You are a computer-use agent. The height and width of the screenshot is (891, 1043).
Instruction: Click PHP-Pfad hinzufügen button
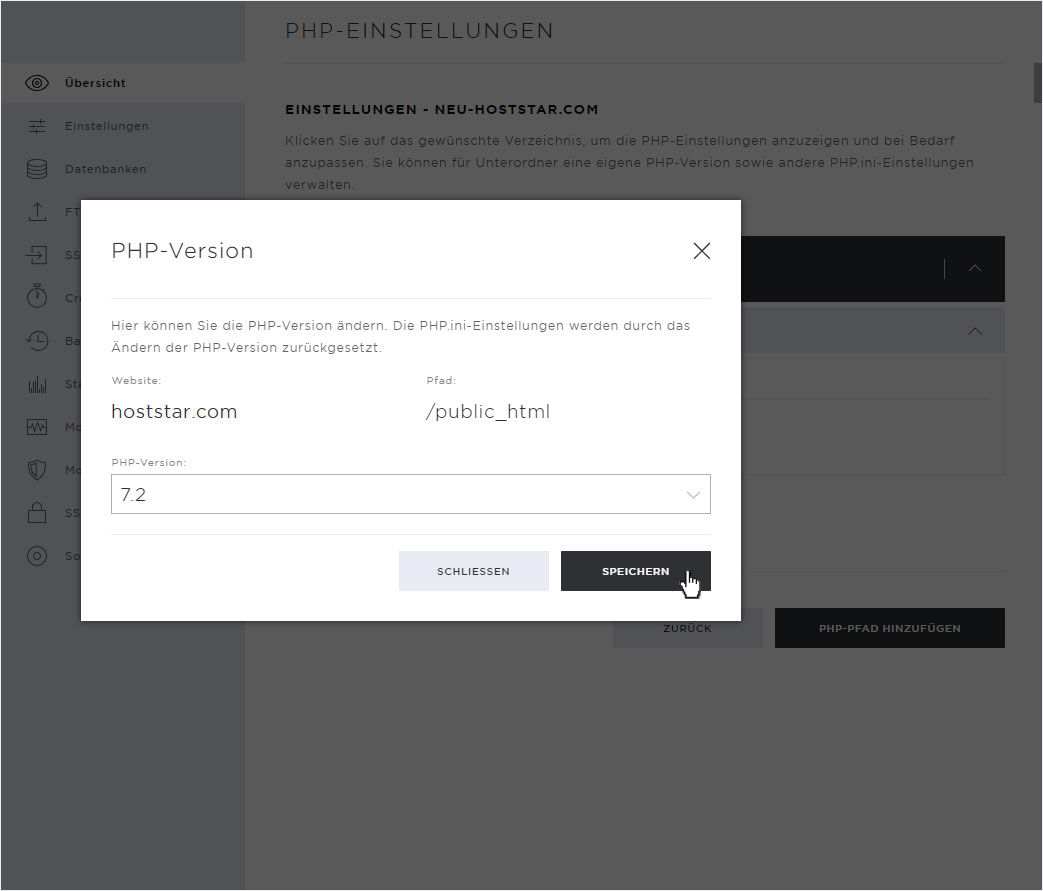click(x=889, y=627)
